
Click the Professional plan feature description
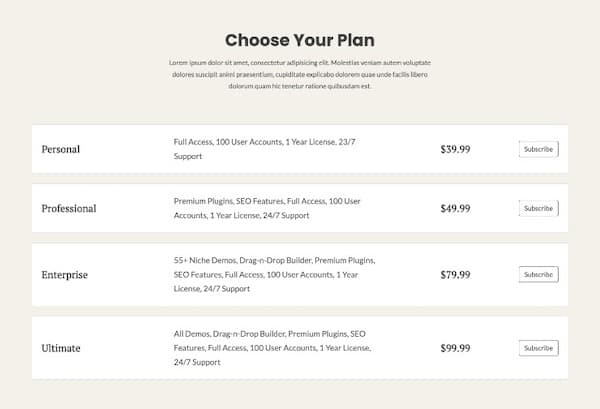tap(267, 208)
